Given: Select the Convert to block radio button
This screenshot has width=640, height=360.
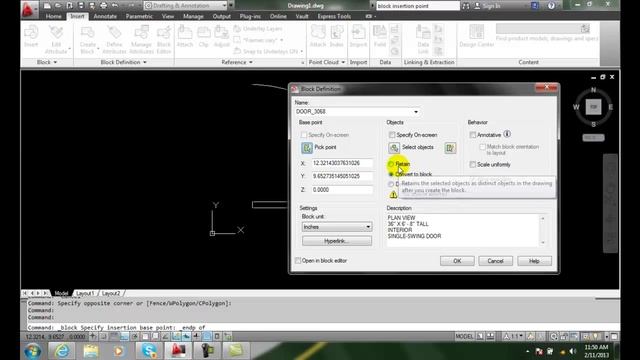Looking at the screenshot, I should pos(391,174).
